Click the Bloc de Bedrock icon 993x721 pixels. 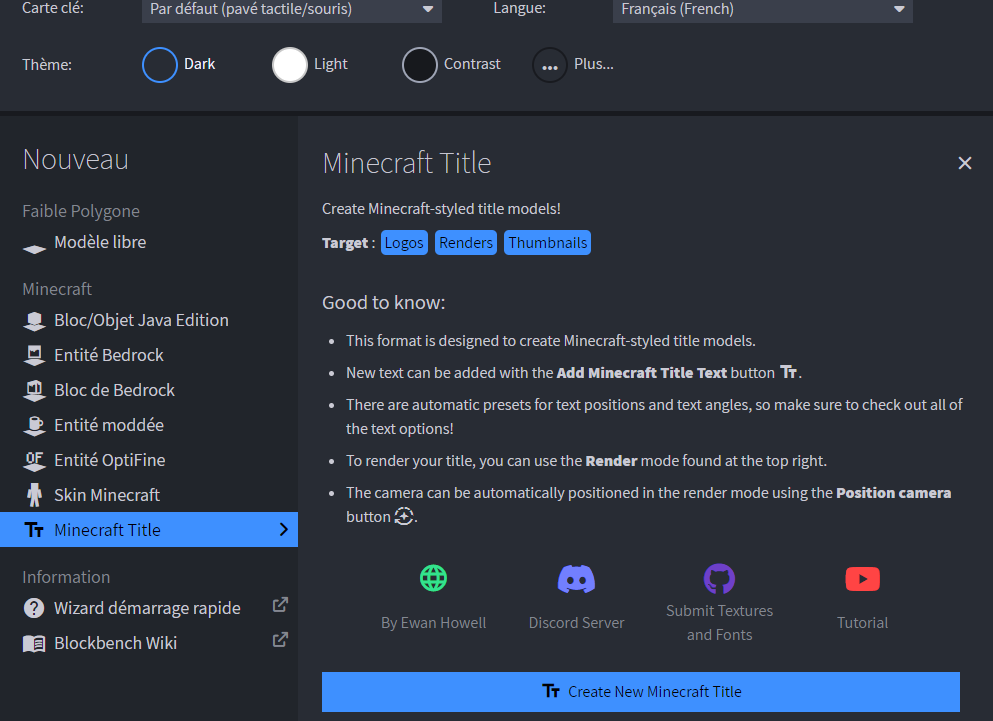[34, 390]
